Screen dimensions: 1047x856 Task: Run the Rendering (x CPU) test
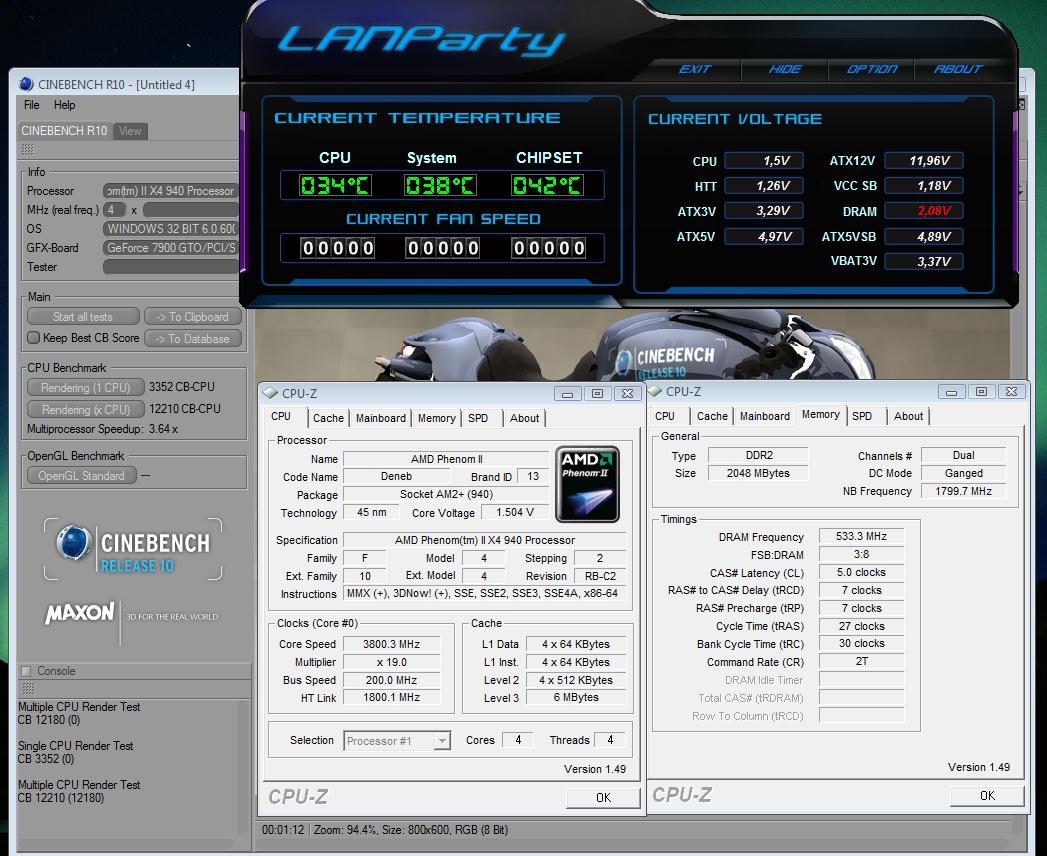click(x=85, y=409)
